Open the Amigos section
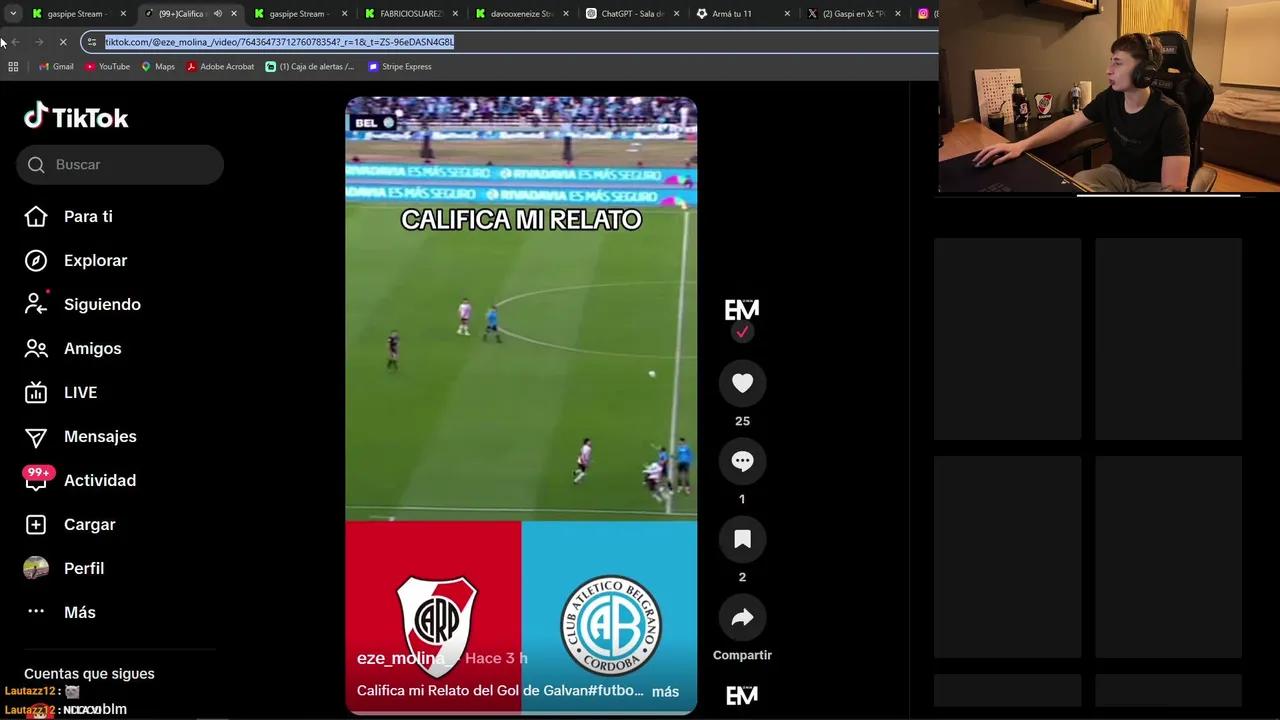 tap(92, 348)
